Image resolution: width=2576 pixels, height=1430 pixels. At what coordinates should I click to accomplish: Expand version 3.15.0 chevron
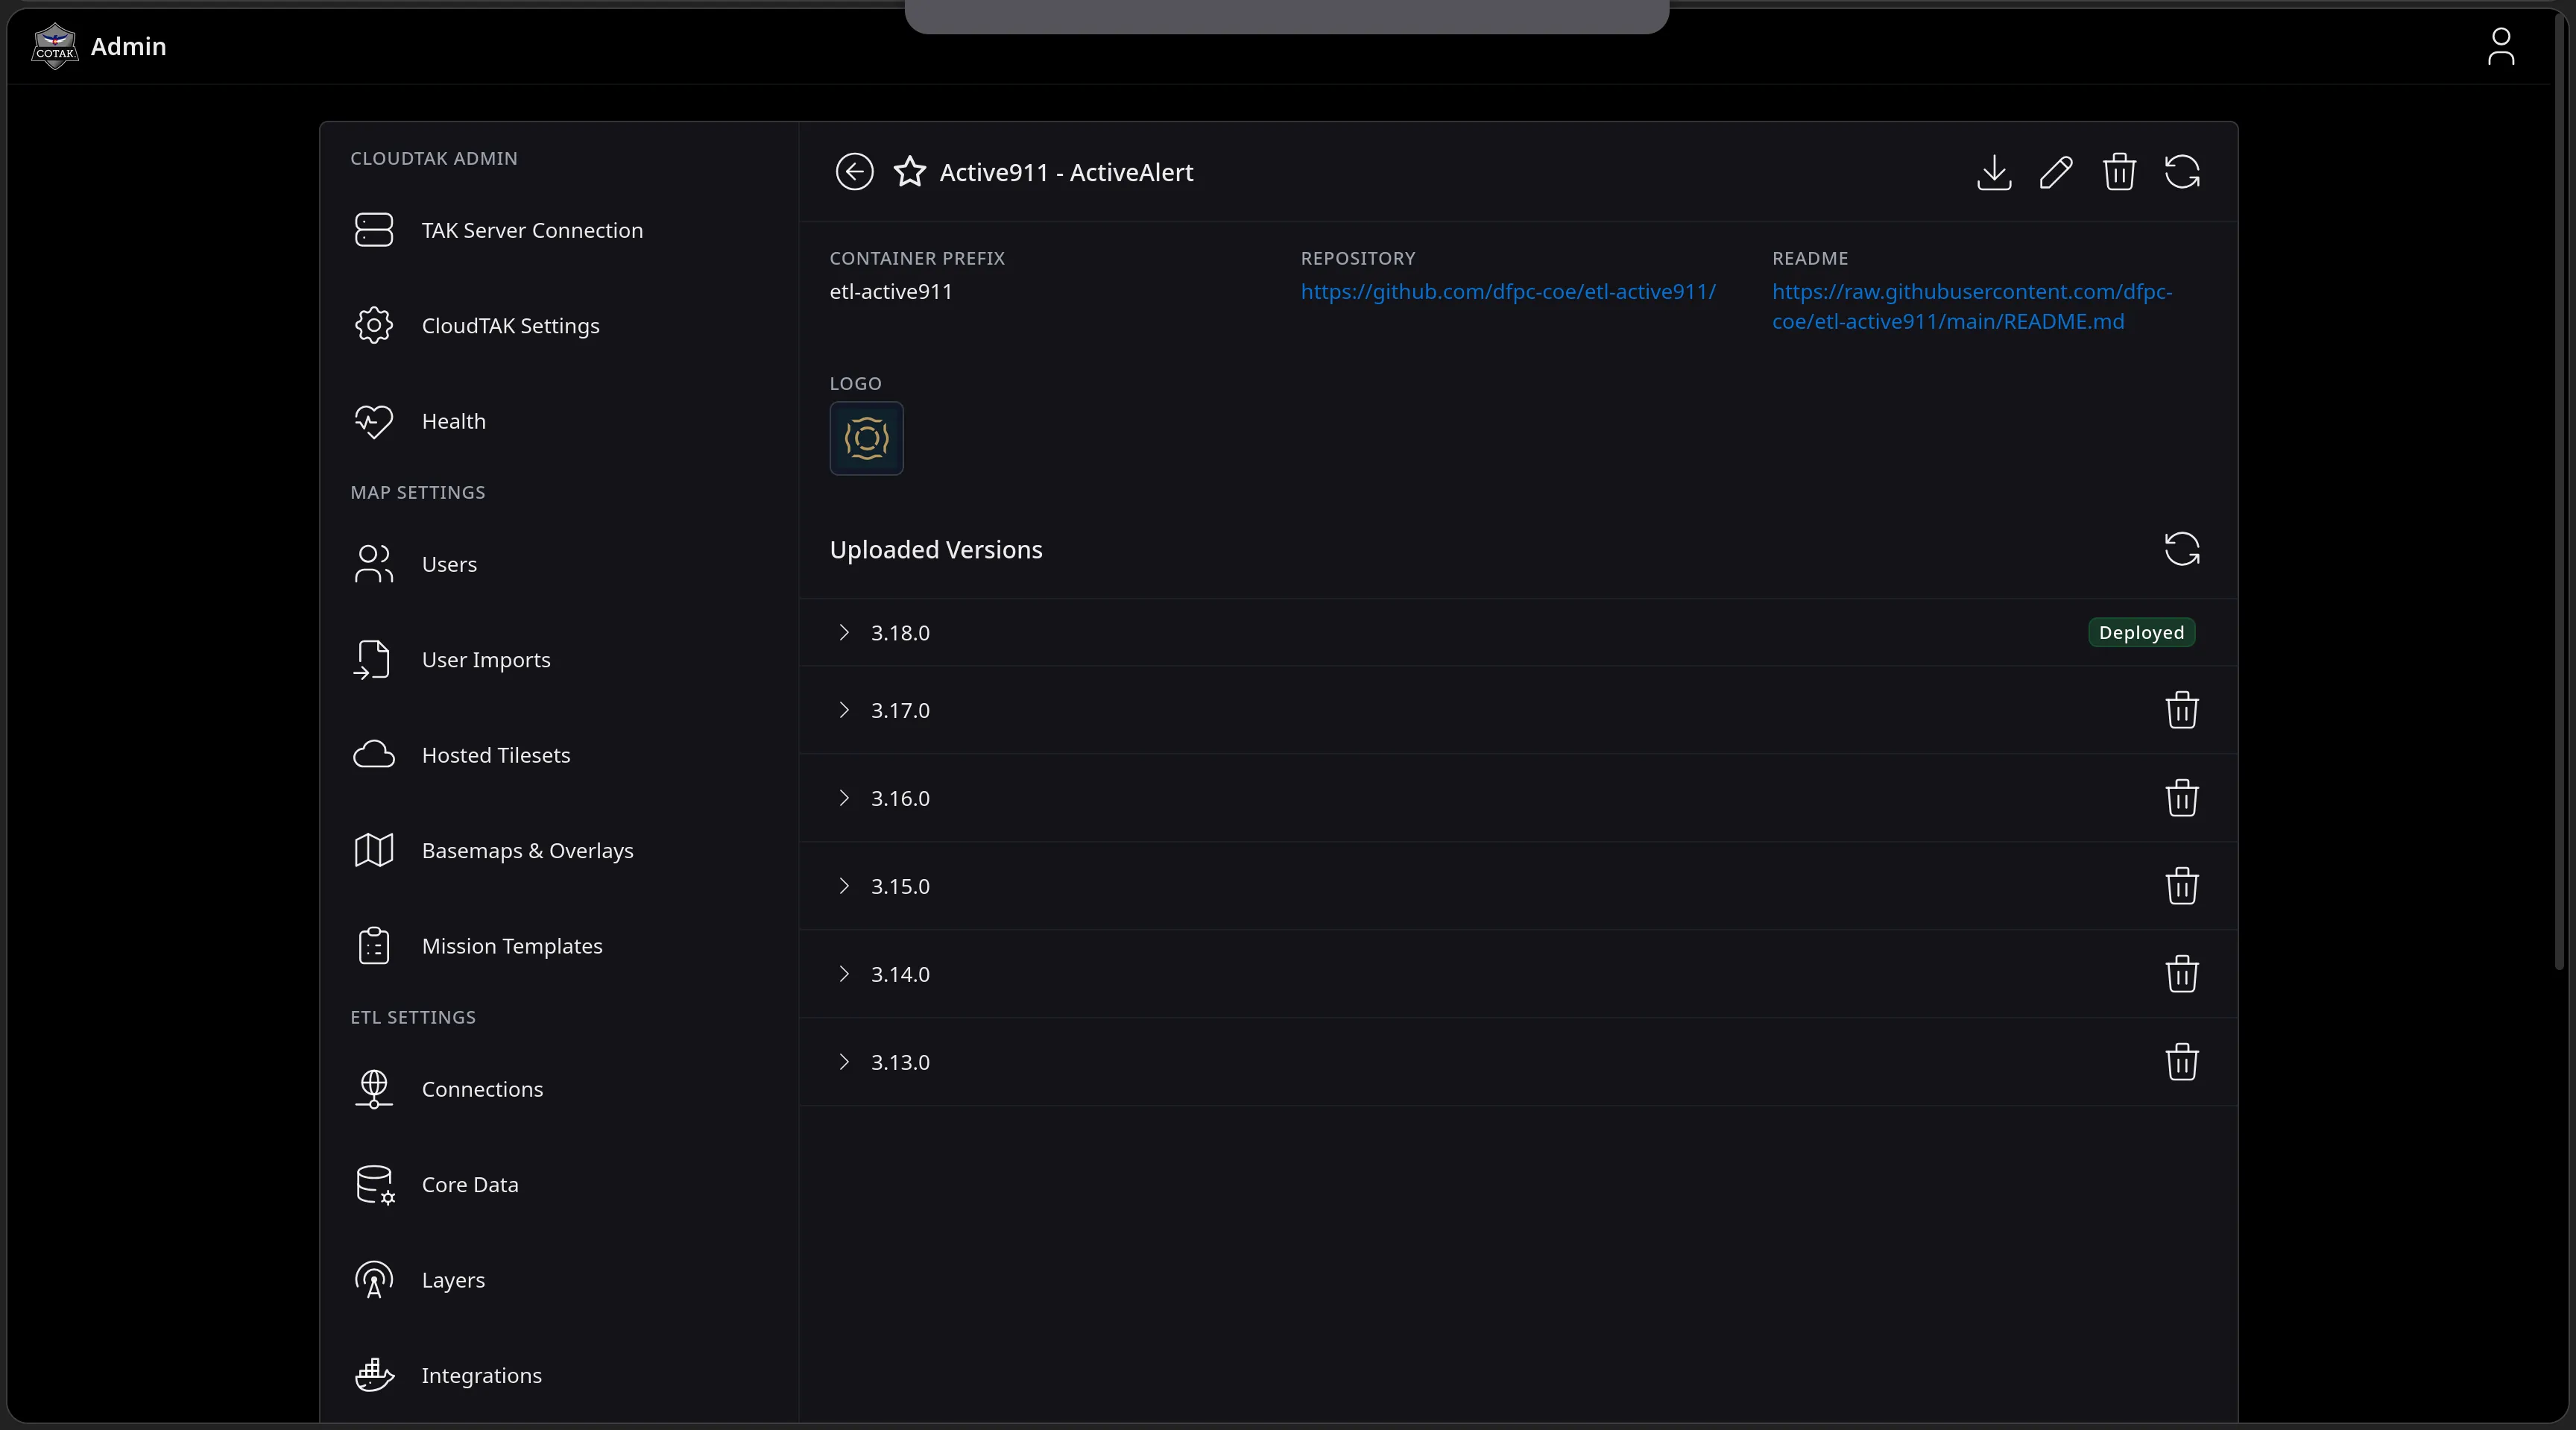coord(844,886)
